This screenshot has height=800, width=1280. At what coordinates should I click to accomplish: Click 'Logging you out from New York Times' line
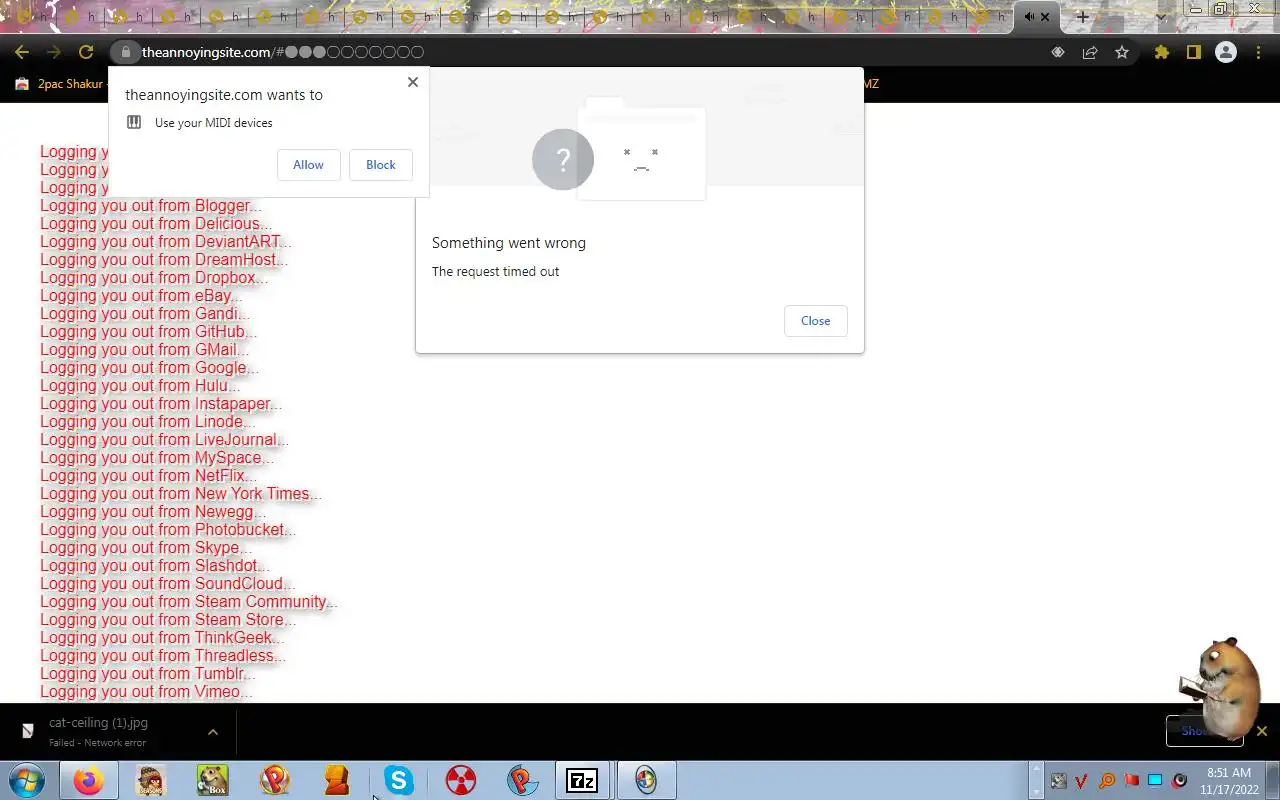click(181, 494)
